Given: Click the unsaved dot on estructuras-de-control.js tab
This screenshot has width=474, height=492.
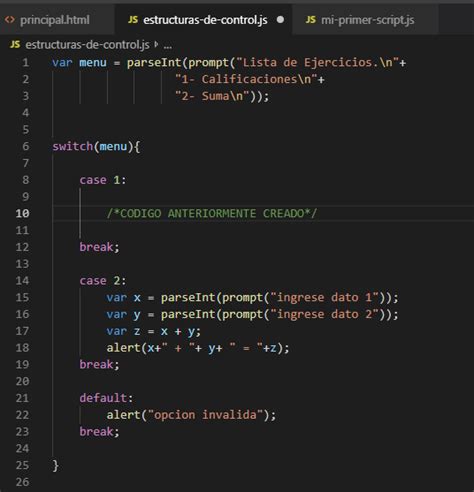Looking at the screenshot, I should (280, 20).
